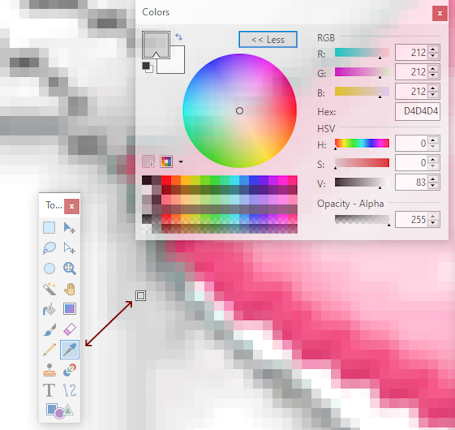455x430 pixels.
Task: Select the Rectangle Select tool
Action: [49, 228]
